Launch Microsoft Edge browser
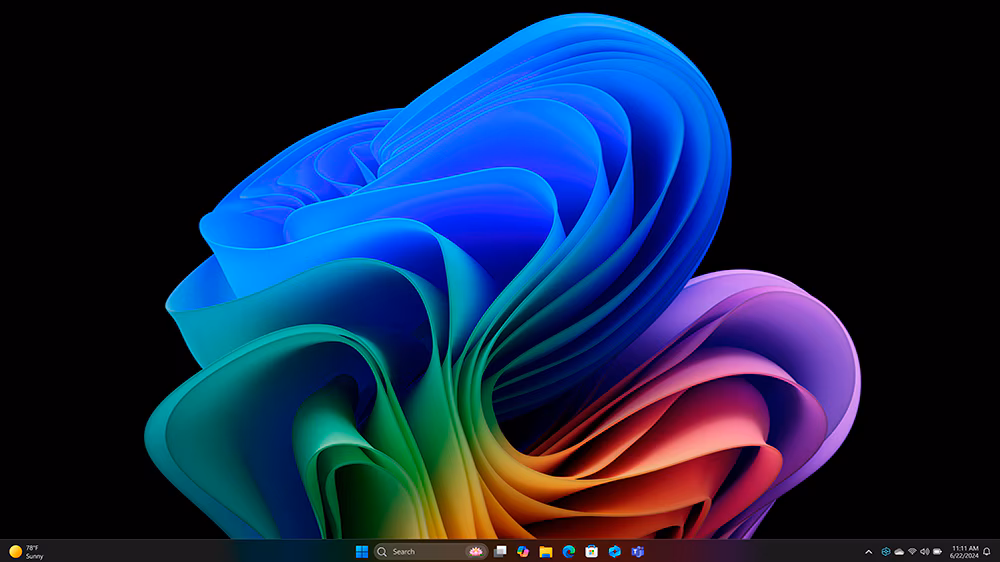This screenshot has width=1000, height=562. click(569, 551)
